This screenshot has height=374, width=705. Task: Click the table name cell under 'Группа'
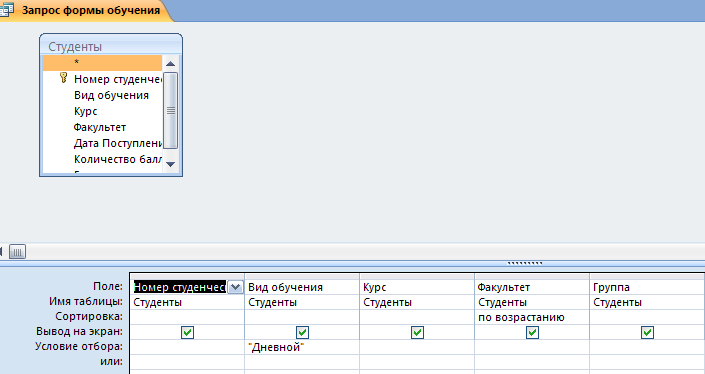coord(647,302)
